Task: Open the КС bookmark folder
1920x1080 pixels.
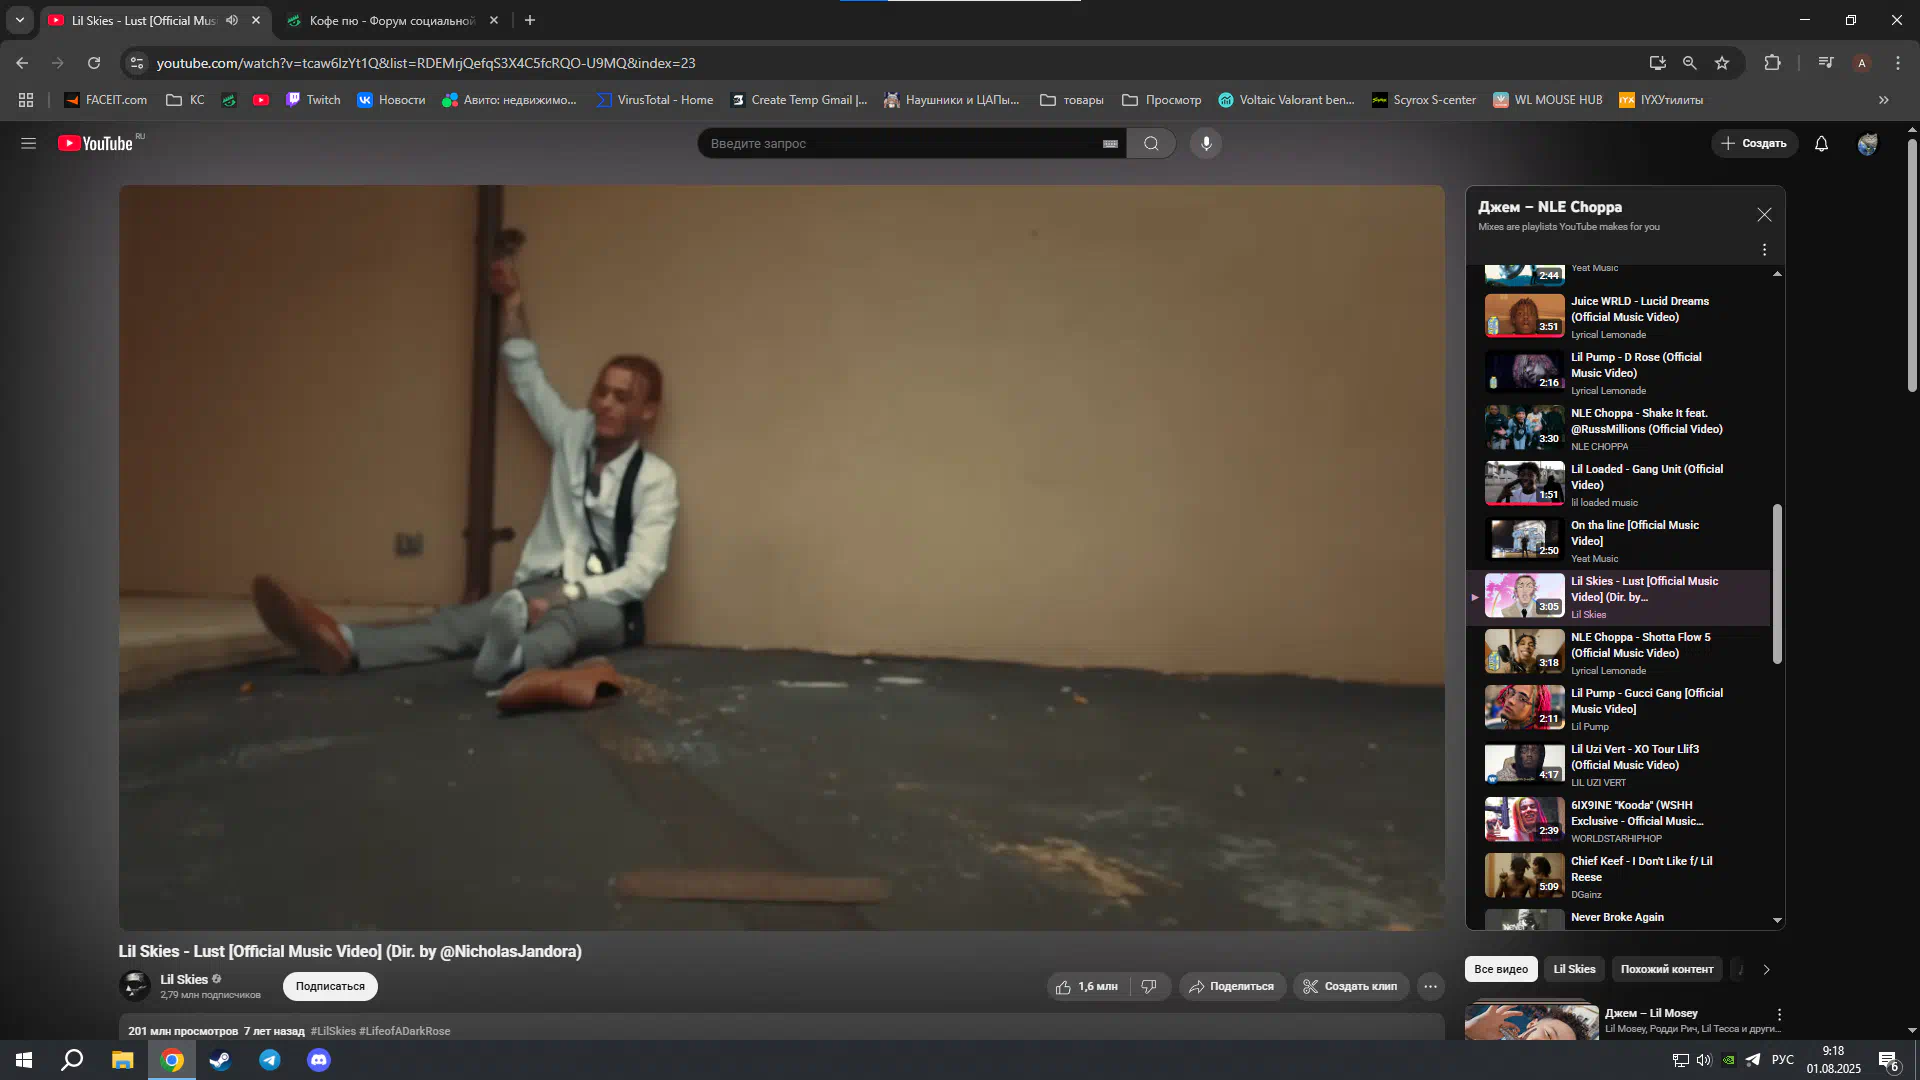Action: pyautogui.click(x=186, y=100)
